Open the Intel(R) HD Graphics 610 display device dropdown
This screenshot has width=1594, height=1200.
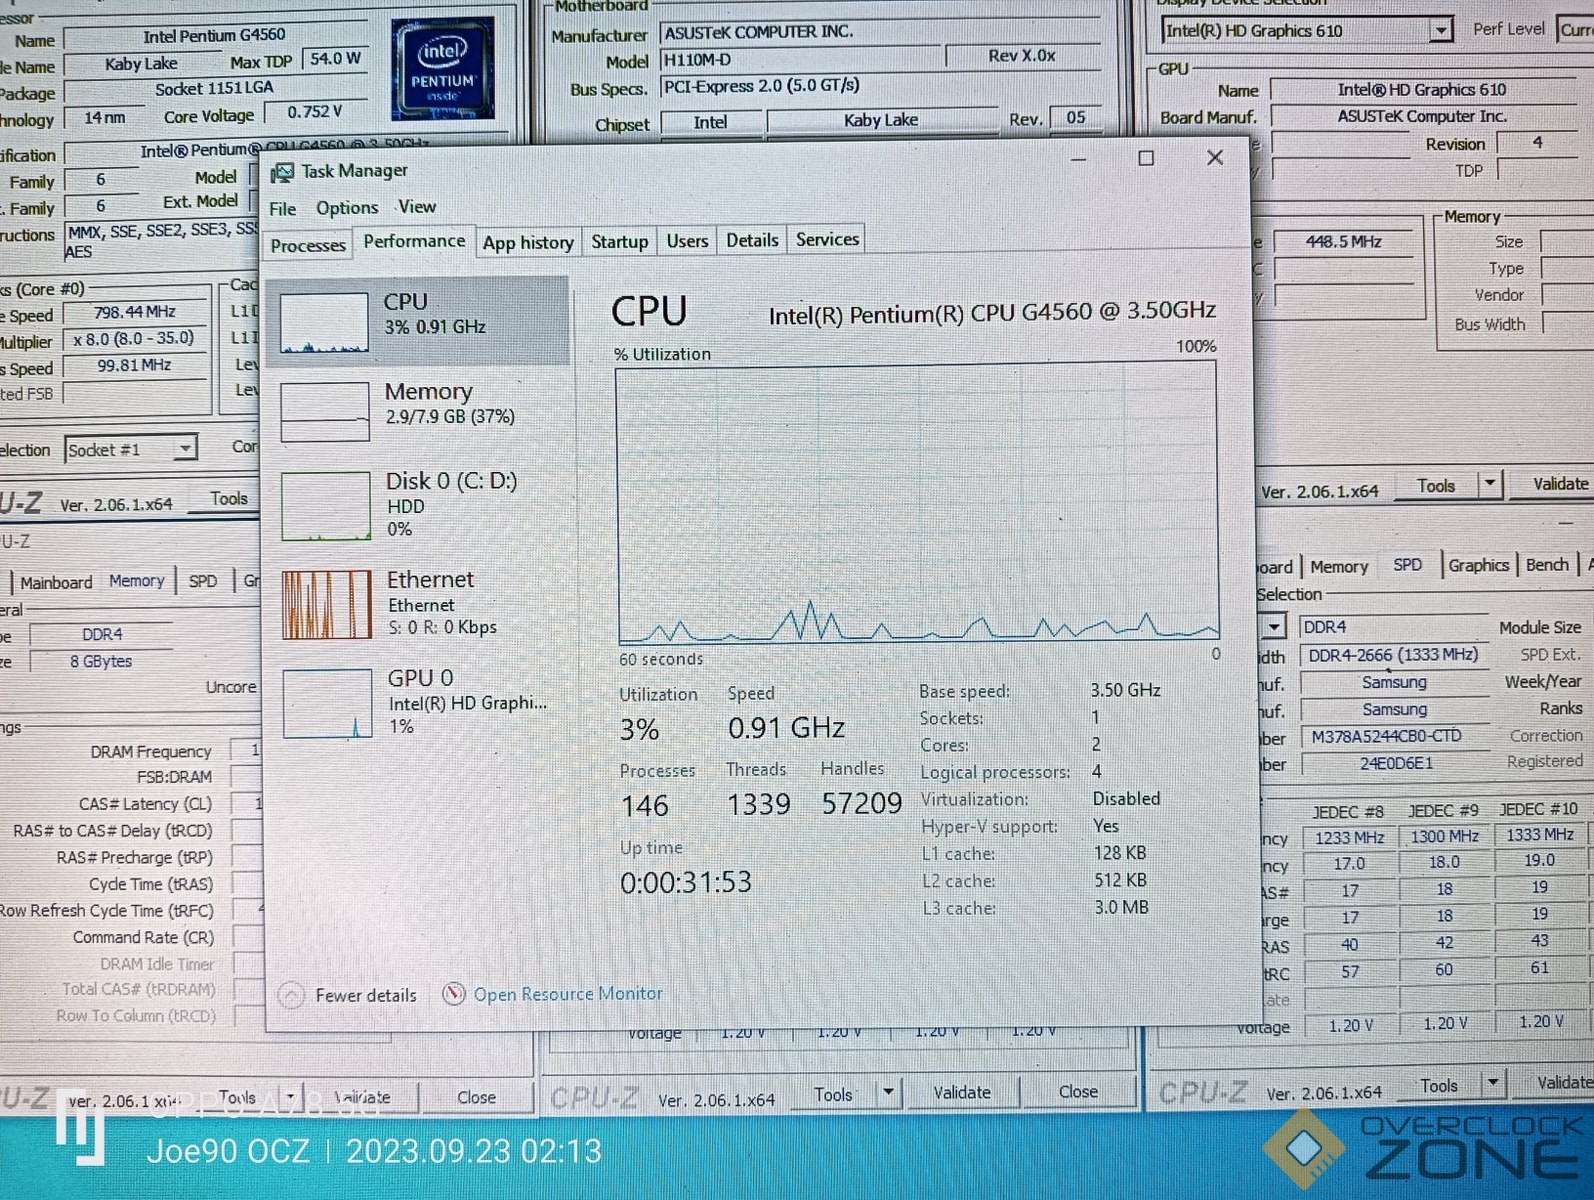tap(1440, 31)
